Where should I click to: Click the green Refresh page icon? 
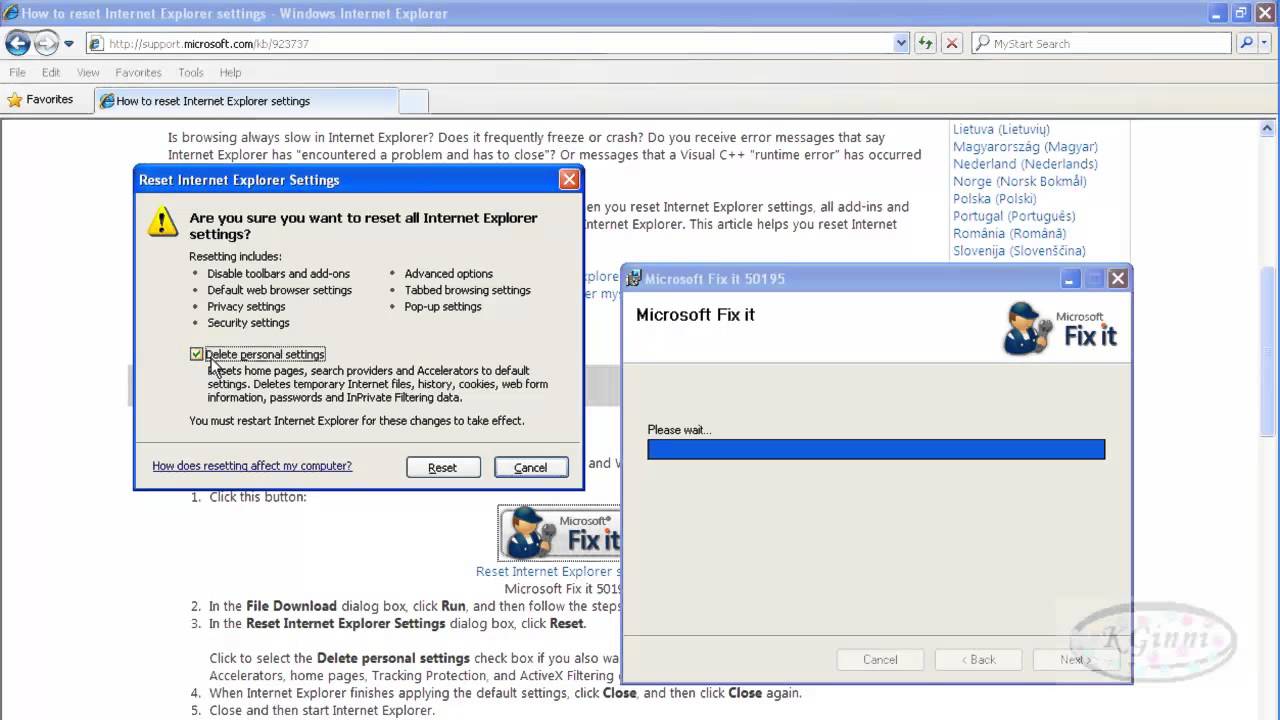(926, 44)
